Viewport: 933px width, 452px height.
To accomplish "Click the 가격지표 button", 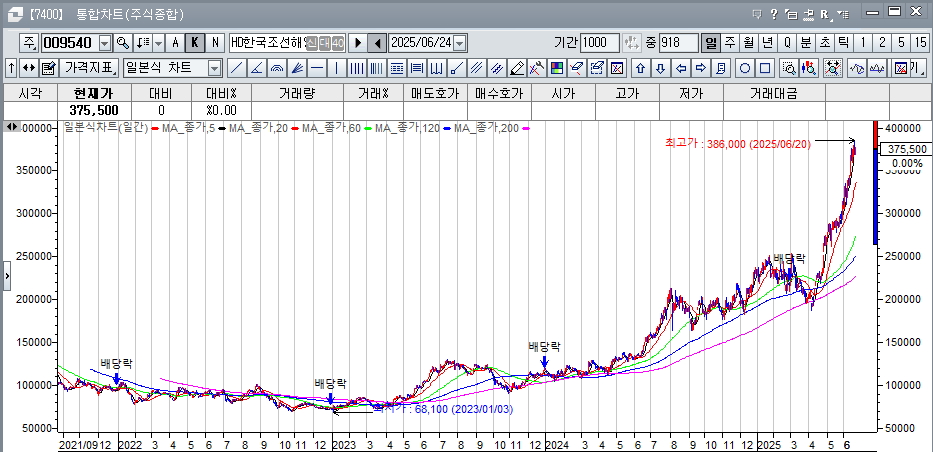I will click(90, 68).
